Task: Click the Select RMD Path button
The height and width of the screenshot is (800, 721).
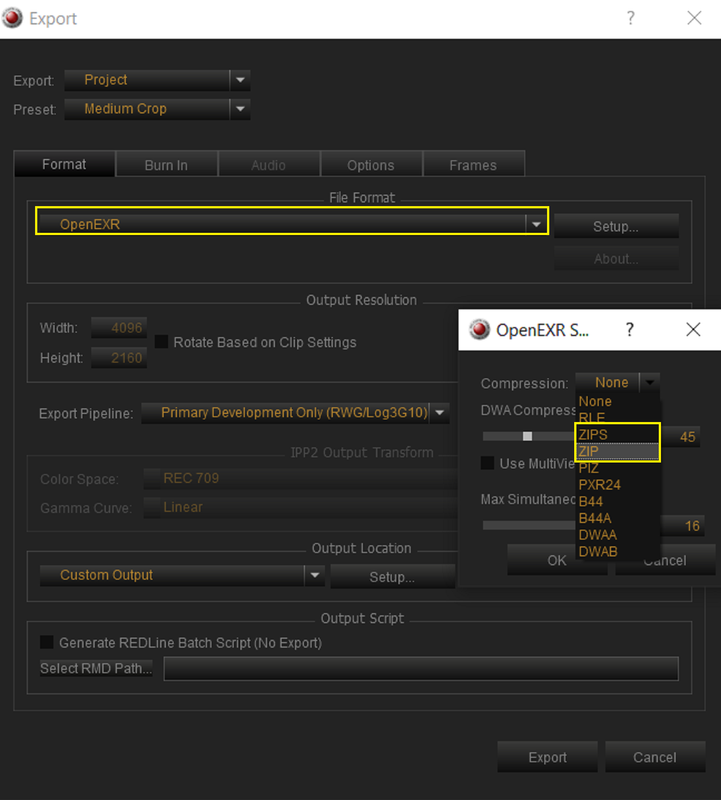Action: coord(96,668)
